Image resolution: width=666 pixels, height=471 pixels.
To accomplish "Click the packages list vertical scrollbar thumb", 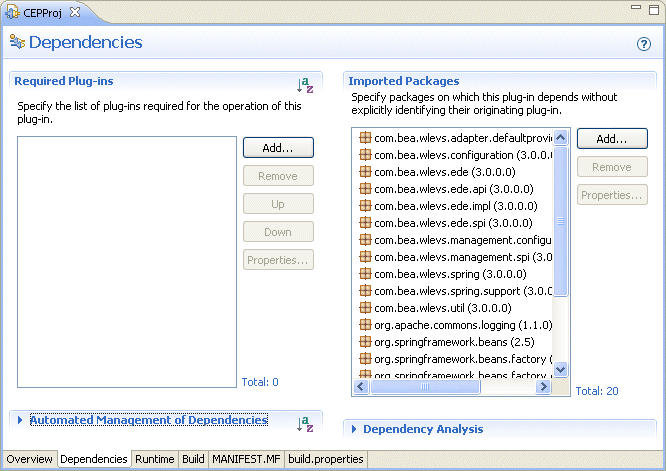I will click(560, 220).
